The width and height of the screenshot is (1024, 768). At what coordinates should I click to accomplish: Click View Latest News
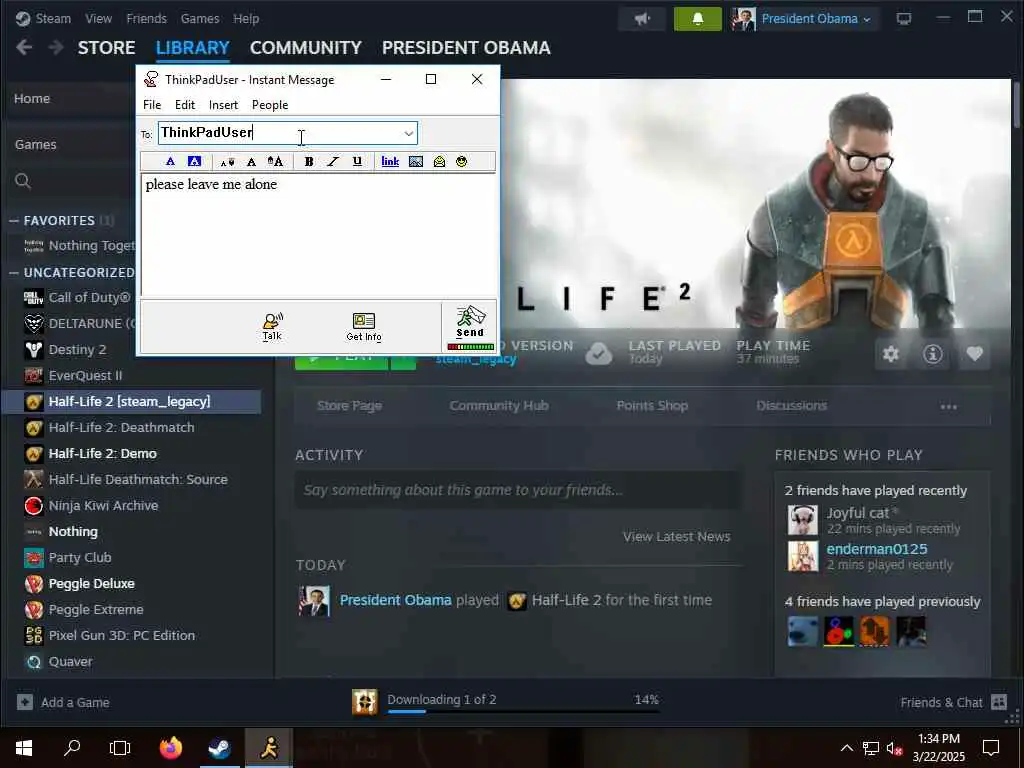(x=677, y=537)
